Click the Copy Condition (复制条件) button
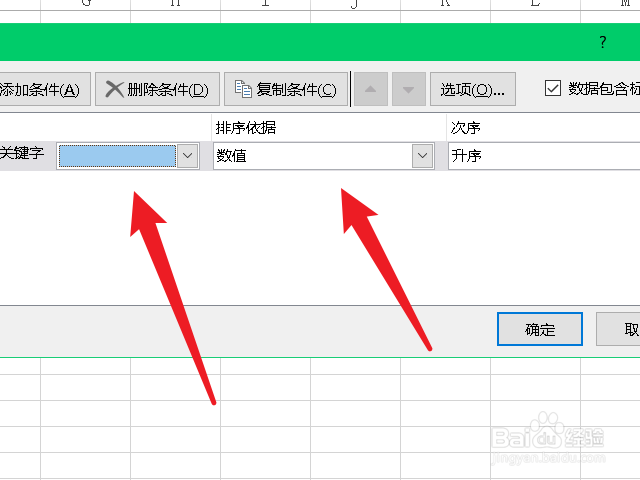The image size is (640, 480). [286, 89]
